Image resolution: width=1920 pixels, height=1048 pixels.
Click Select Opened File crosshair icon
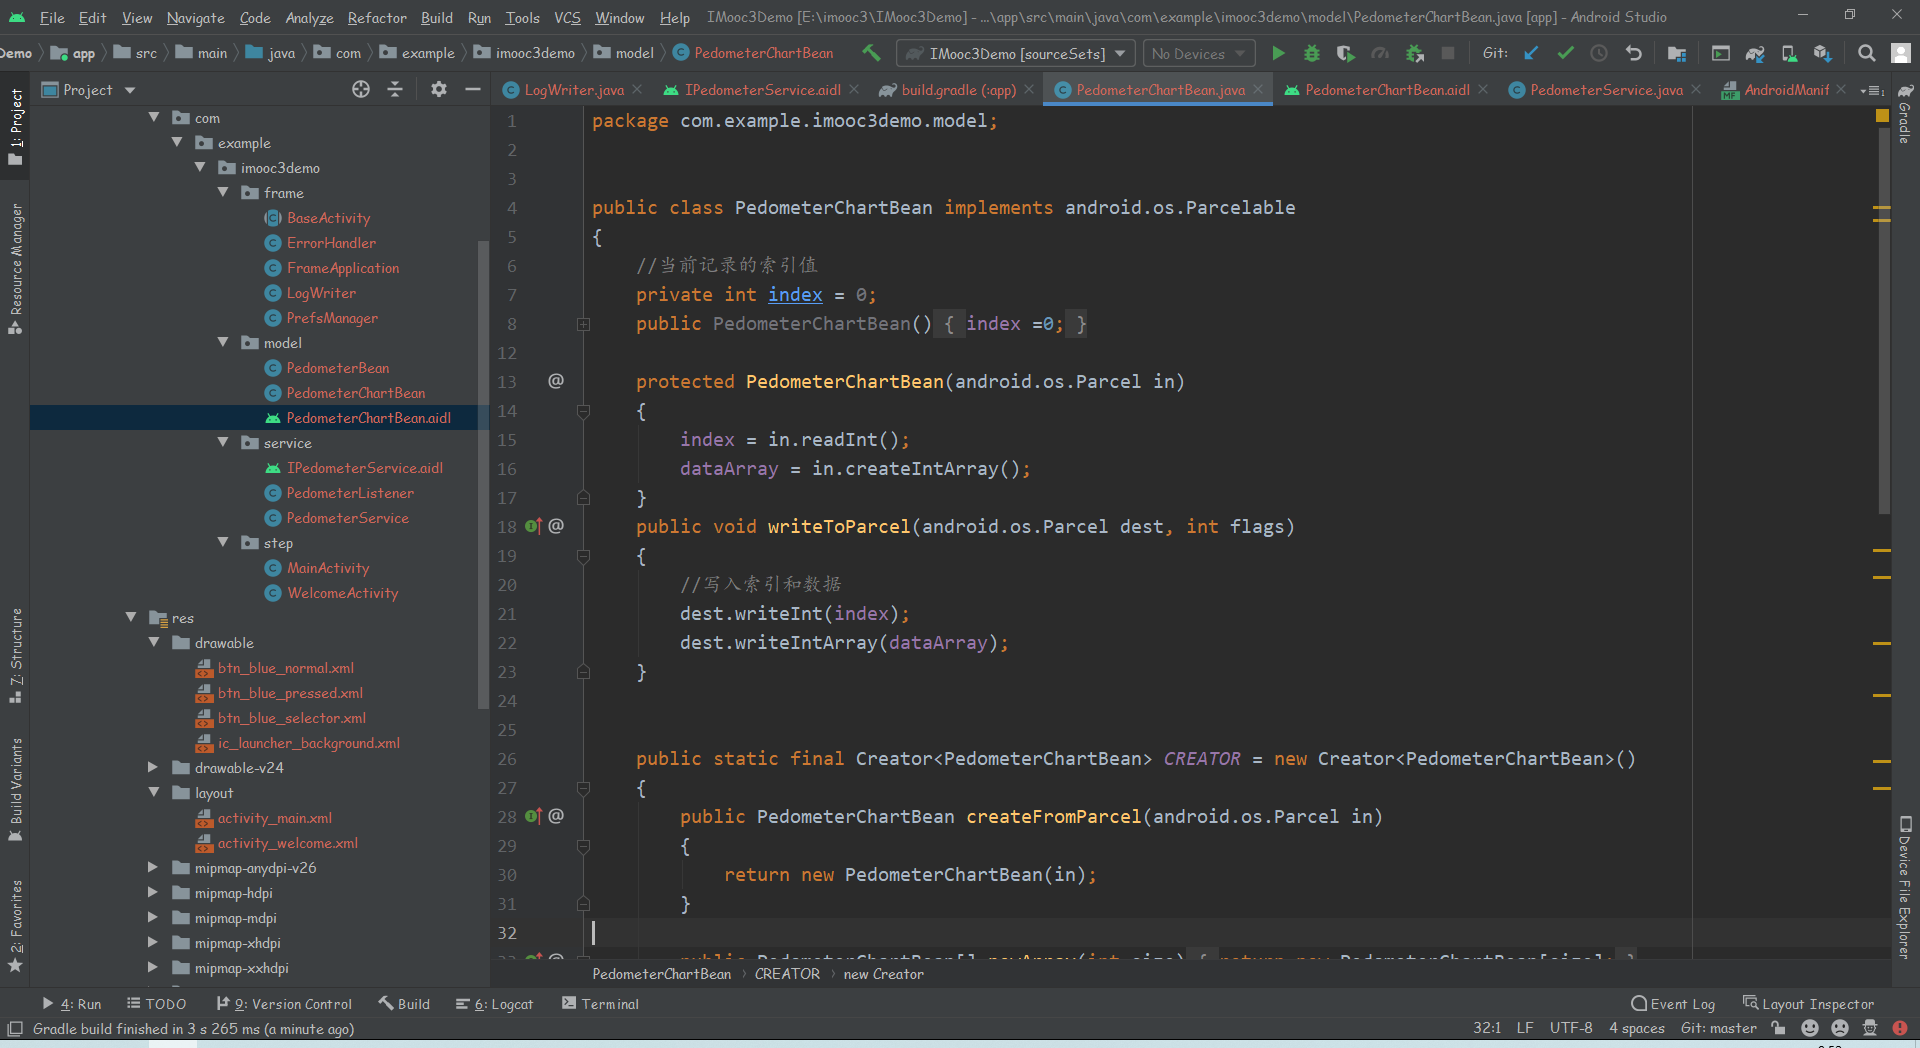coord(361,89)
